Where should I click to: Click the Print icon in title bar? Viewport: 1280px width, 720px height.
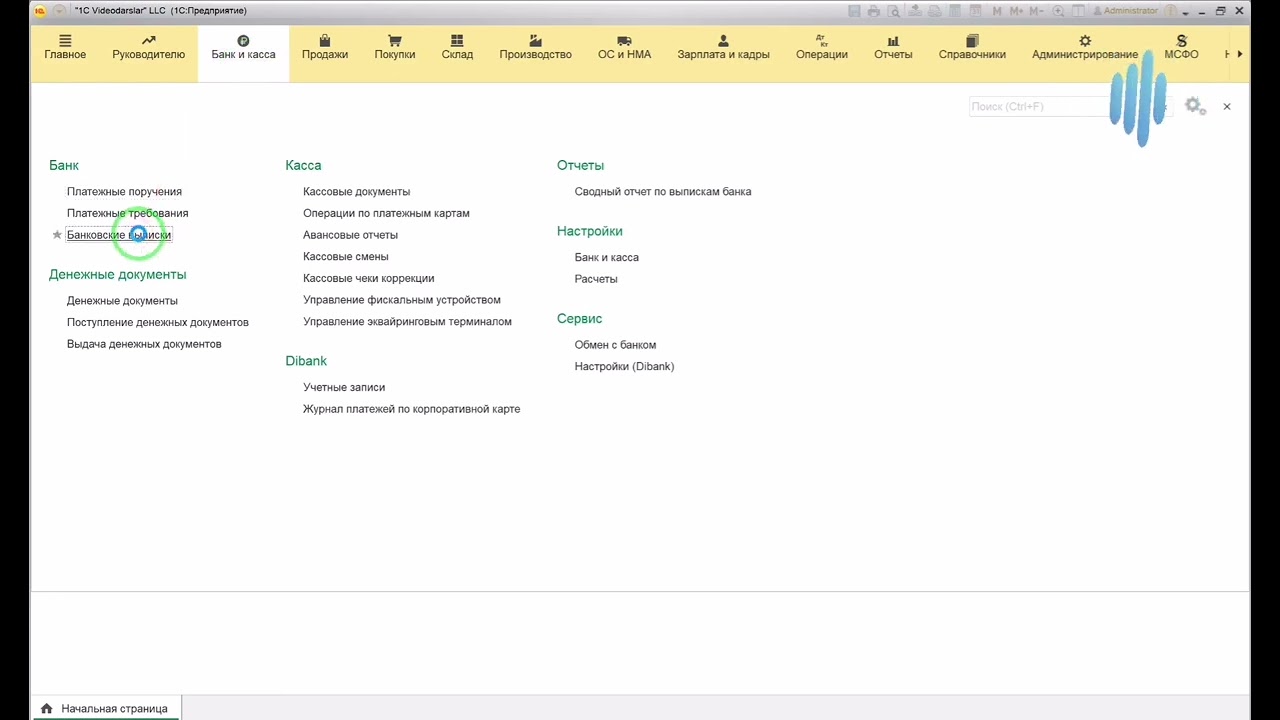coord(874,11)
